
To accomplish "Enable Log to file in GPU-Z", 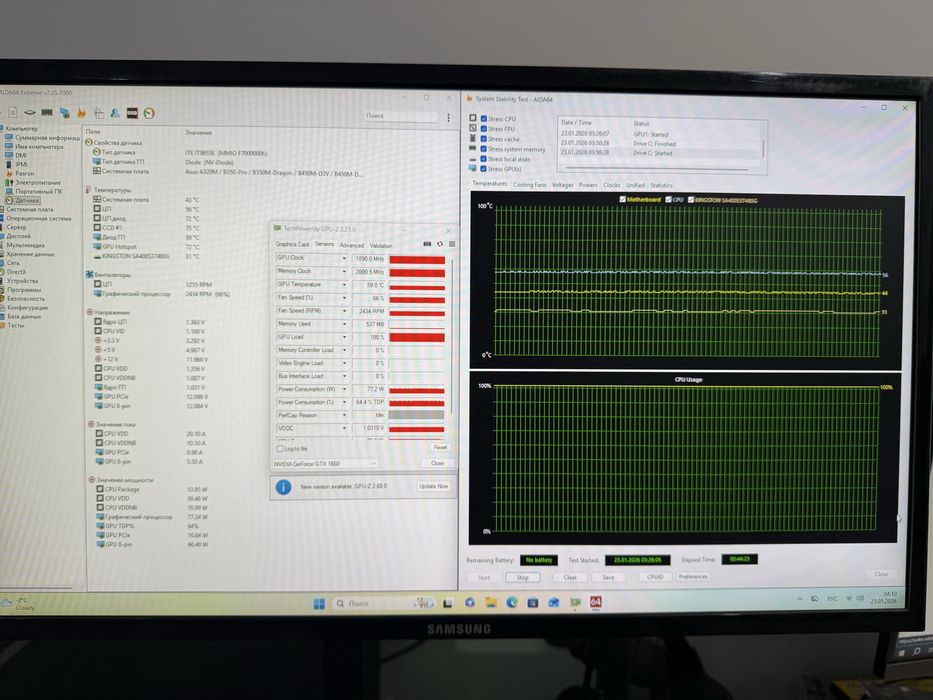I will tap(280, 448).
